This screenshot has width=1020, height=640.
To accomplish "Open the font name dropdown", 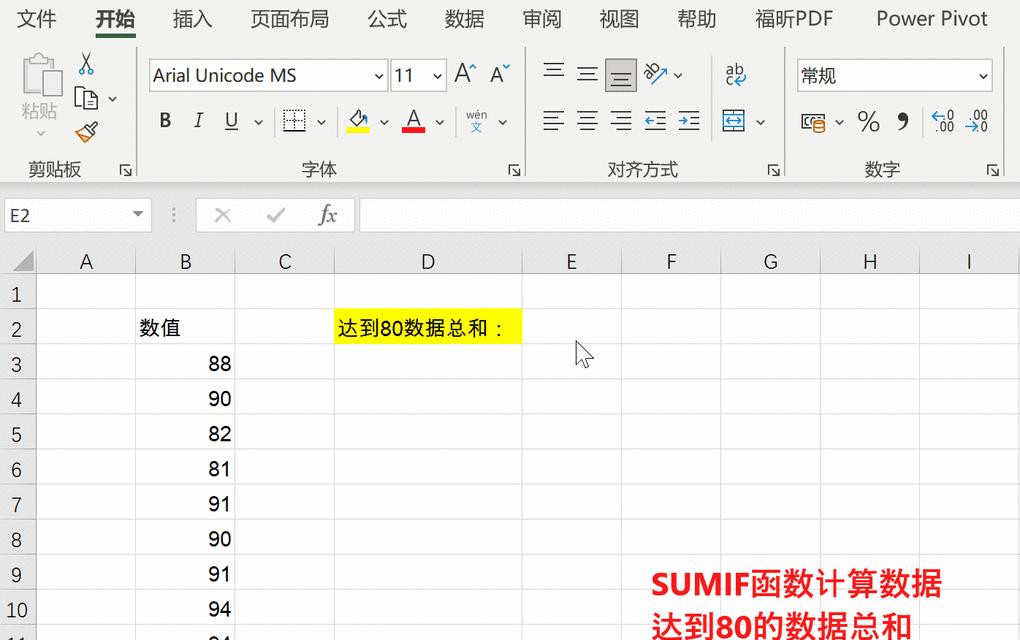I will 379,76.
